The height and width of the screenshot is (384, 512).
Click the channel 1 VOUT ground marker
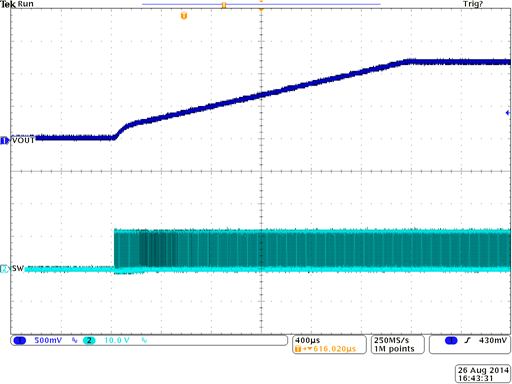pyautogui.click(x=4, y=141)
